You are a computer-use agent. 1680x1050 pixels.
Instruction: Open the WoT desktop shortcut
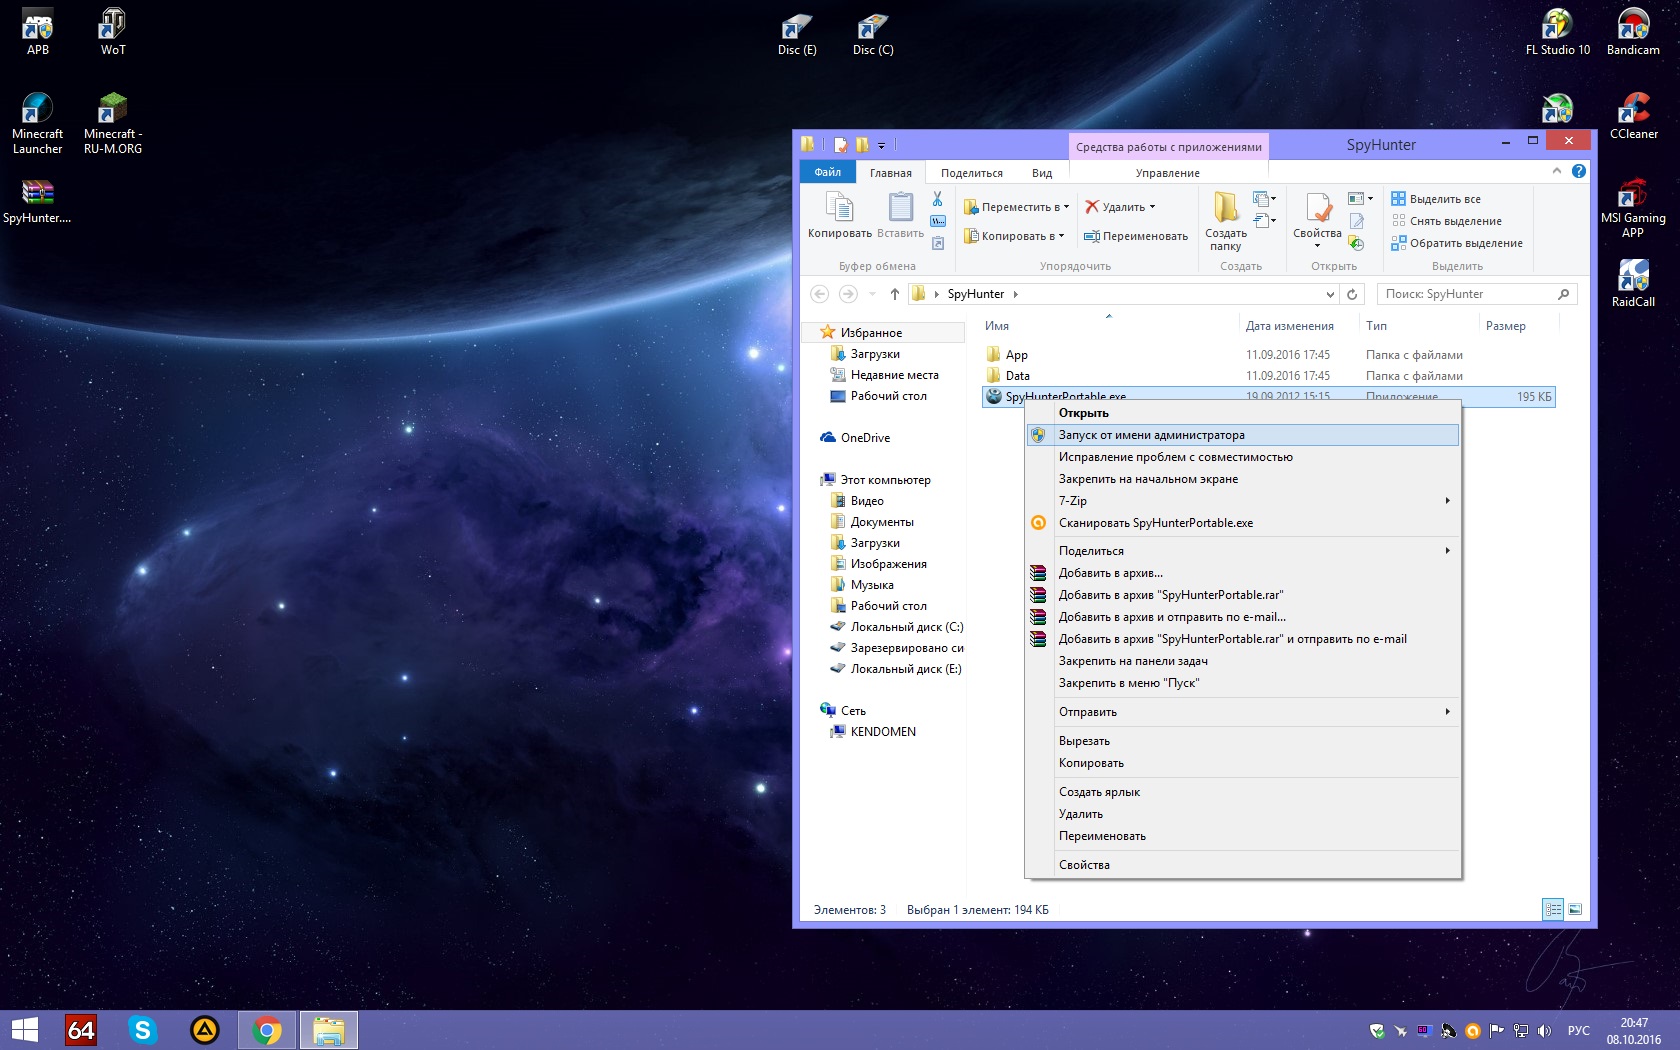pyautogui.click(x=113, y=32)
